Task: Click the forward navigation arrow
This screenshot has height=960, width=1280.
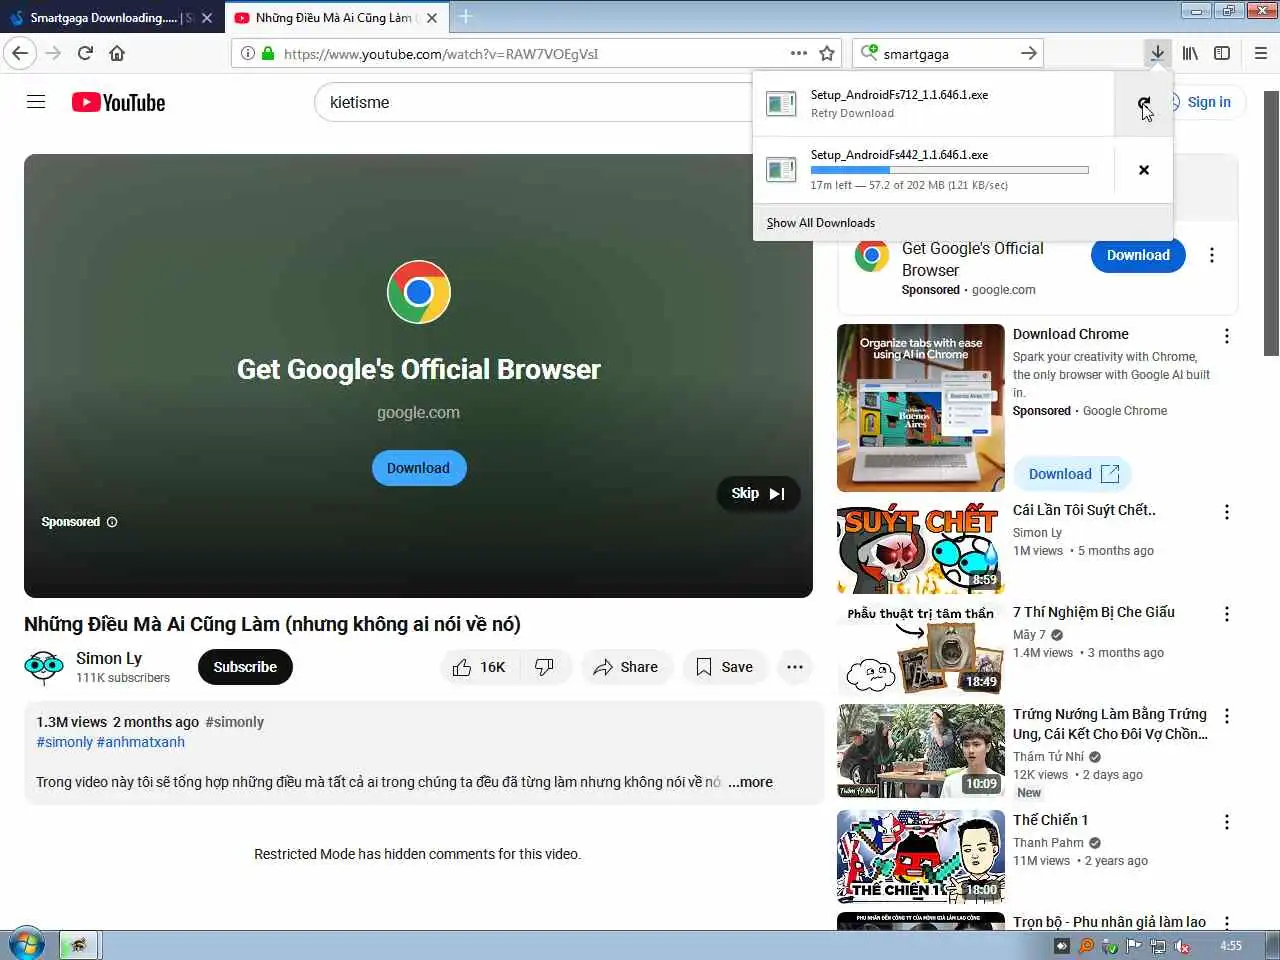Action: (x=54, y=53)
